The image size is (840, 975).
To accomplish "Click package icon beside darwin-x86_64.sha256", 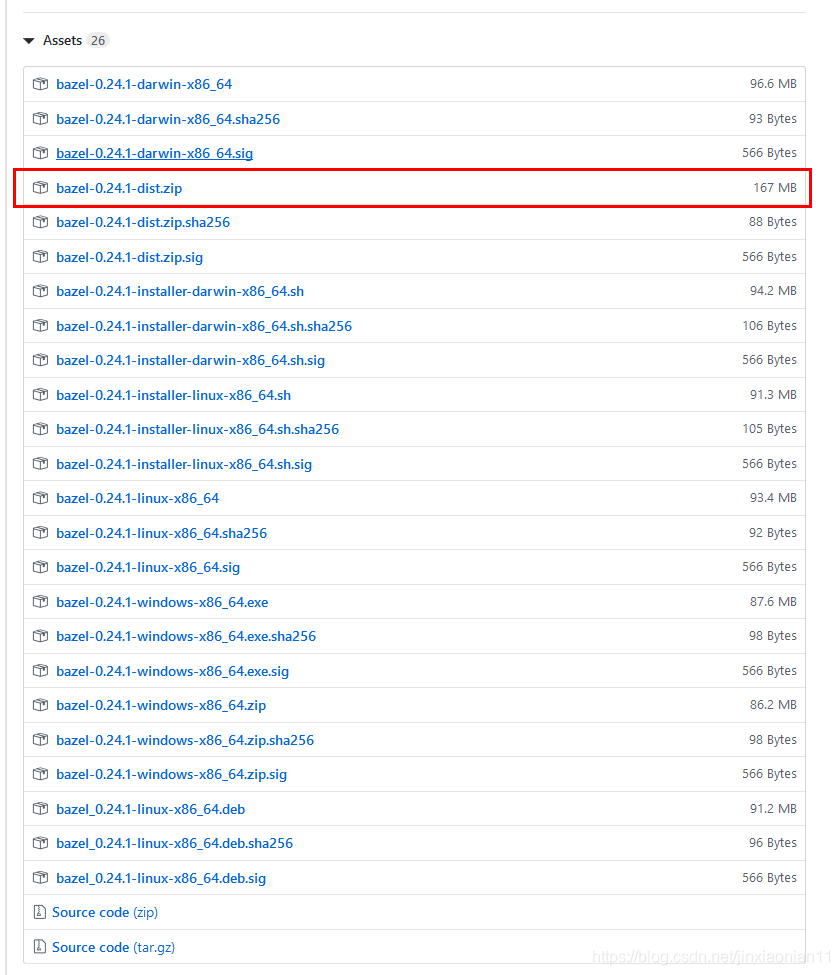I will (x=40, y=118).
